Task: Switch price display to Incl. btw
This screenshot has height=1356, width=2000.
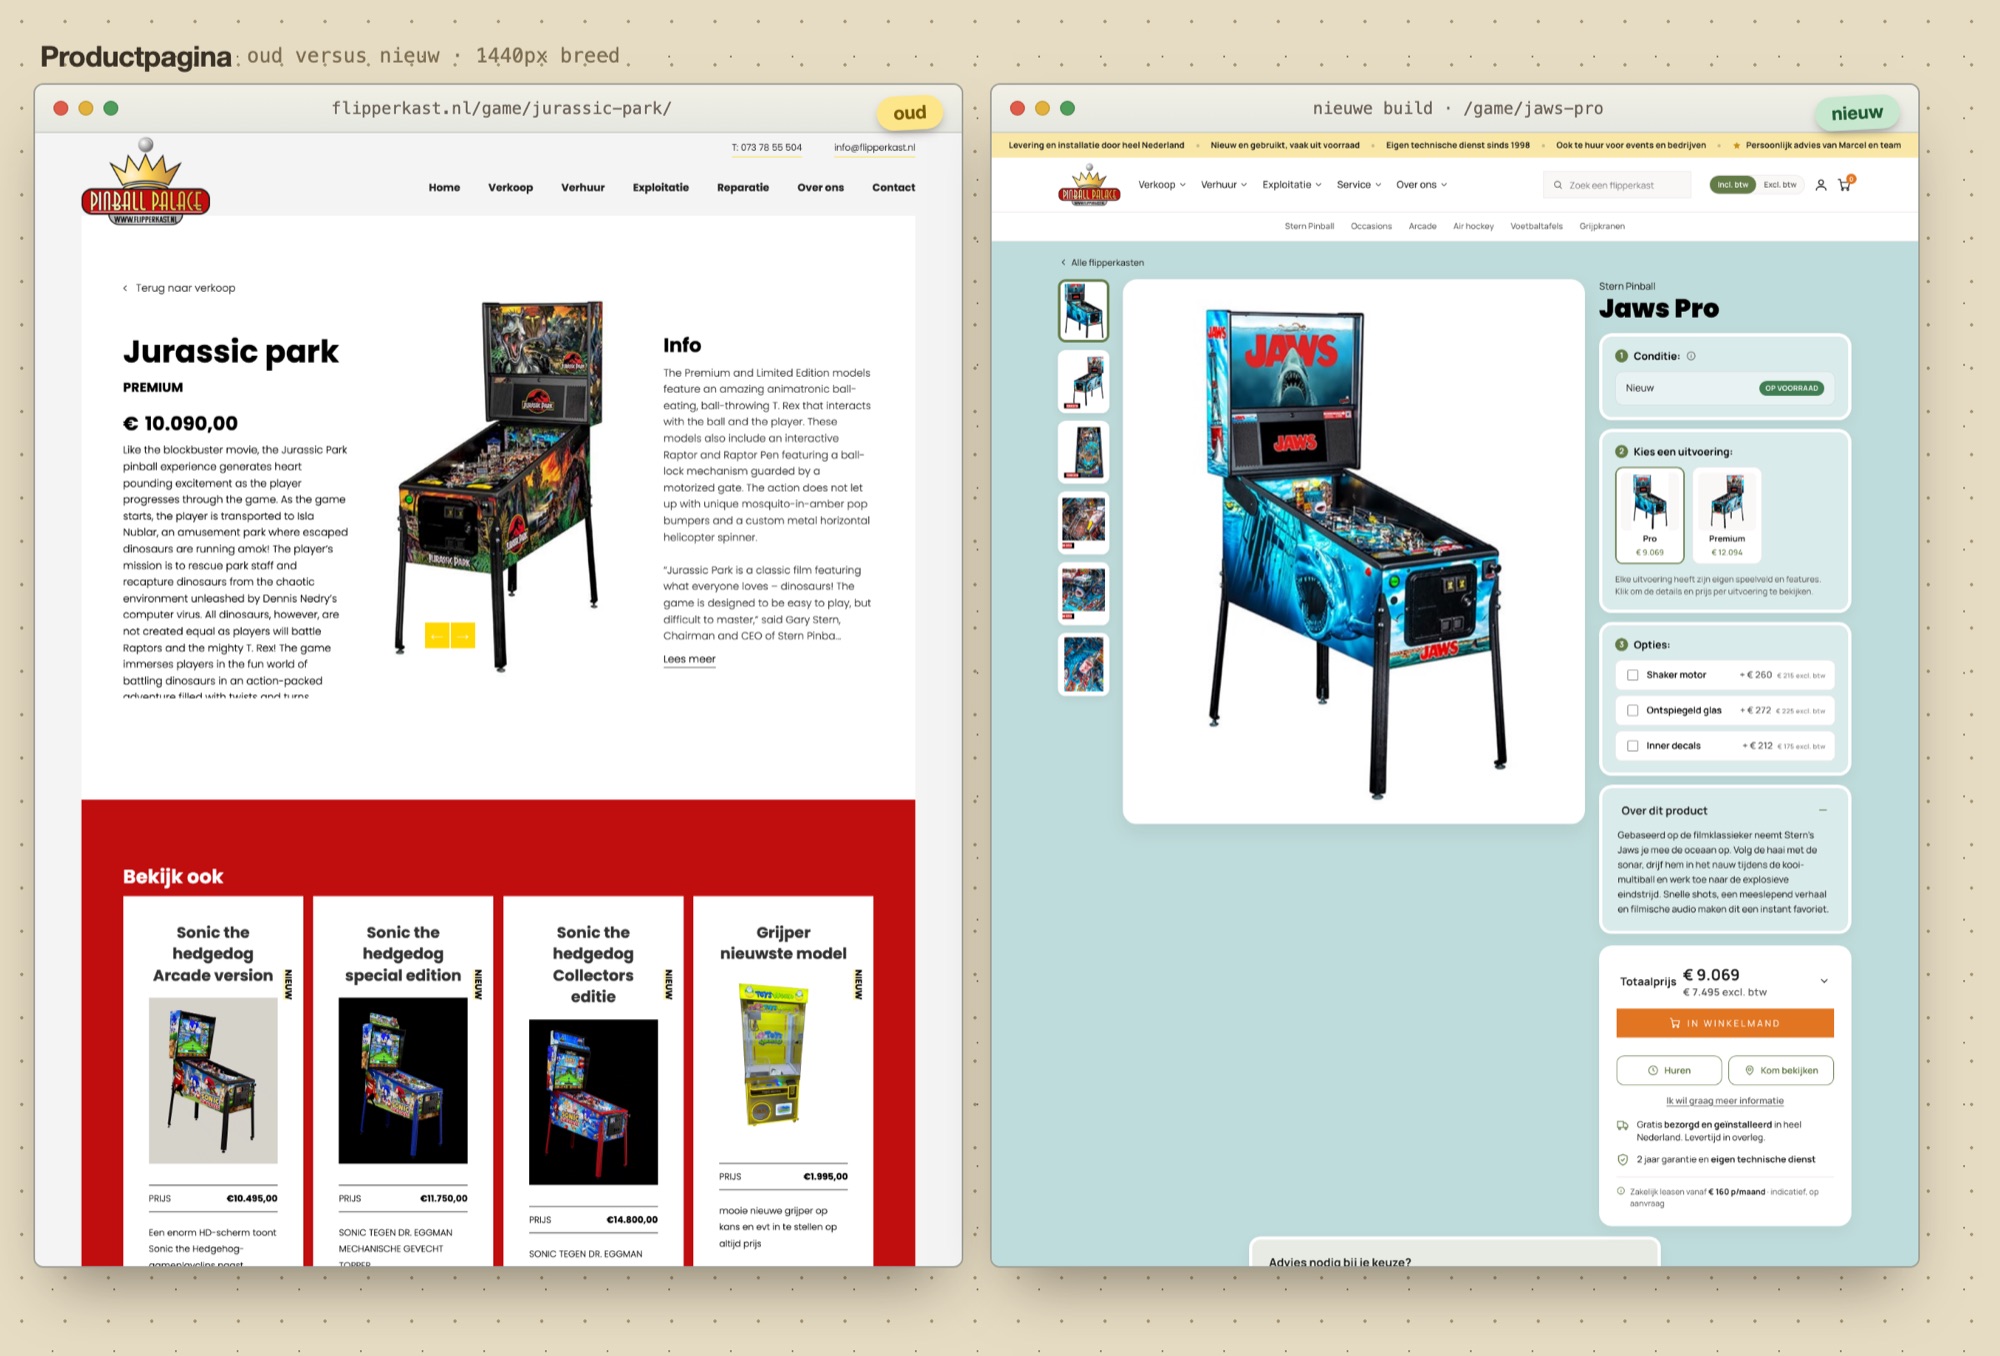Action: (1732, 185)
